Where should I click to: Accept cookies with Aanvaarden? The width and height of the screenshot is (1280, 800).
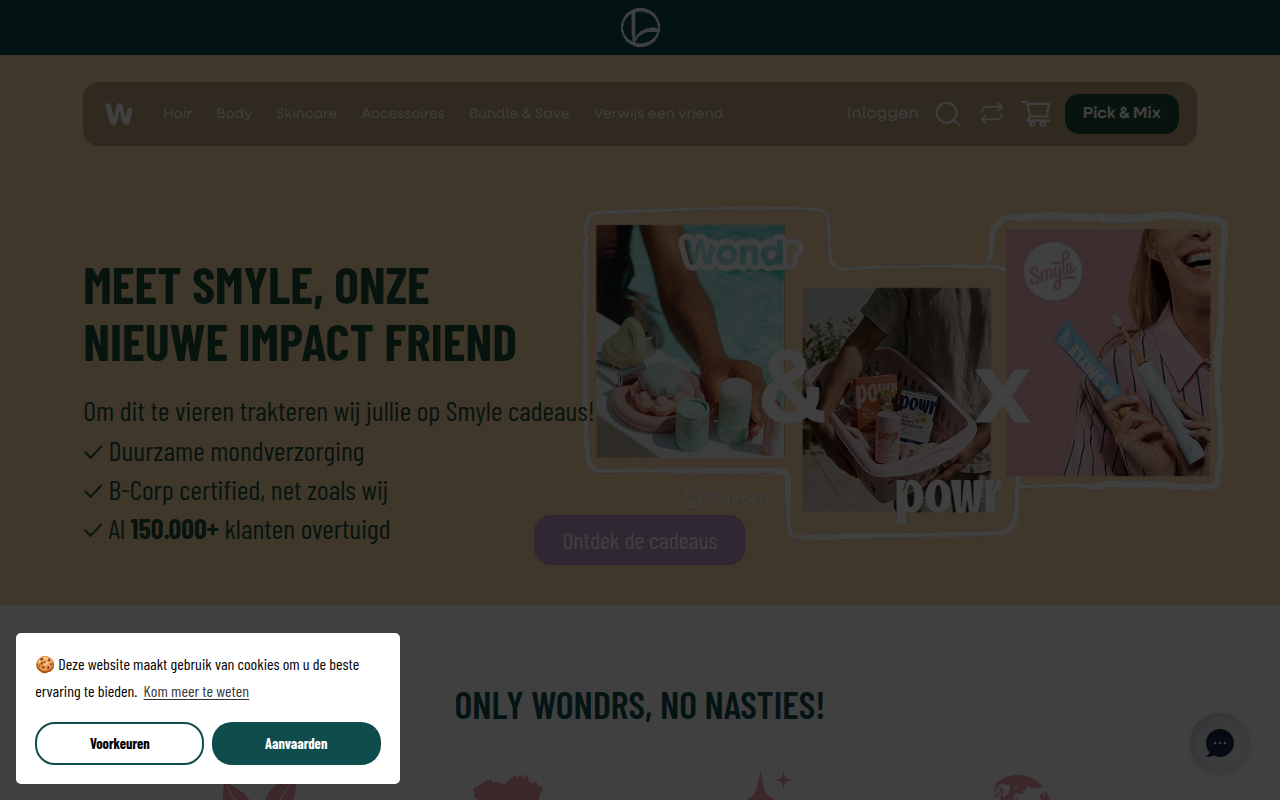click(x=296, y=743)
